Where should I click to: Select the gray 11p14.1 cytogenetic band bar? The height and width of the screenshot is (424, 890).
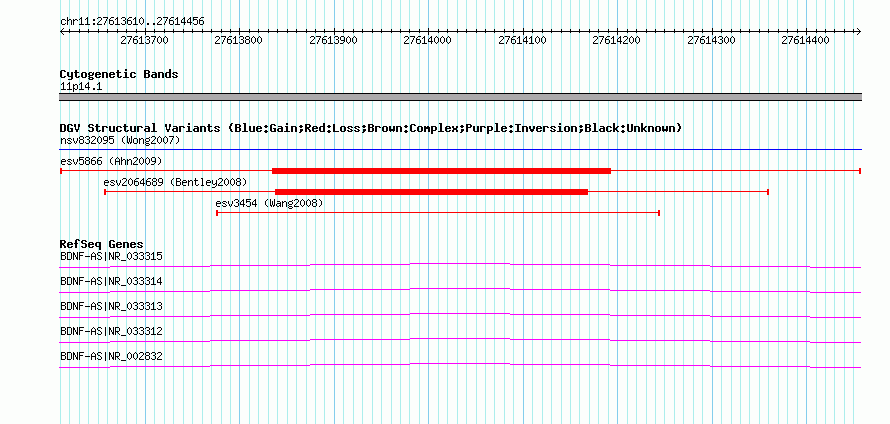point(460,97)
